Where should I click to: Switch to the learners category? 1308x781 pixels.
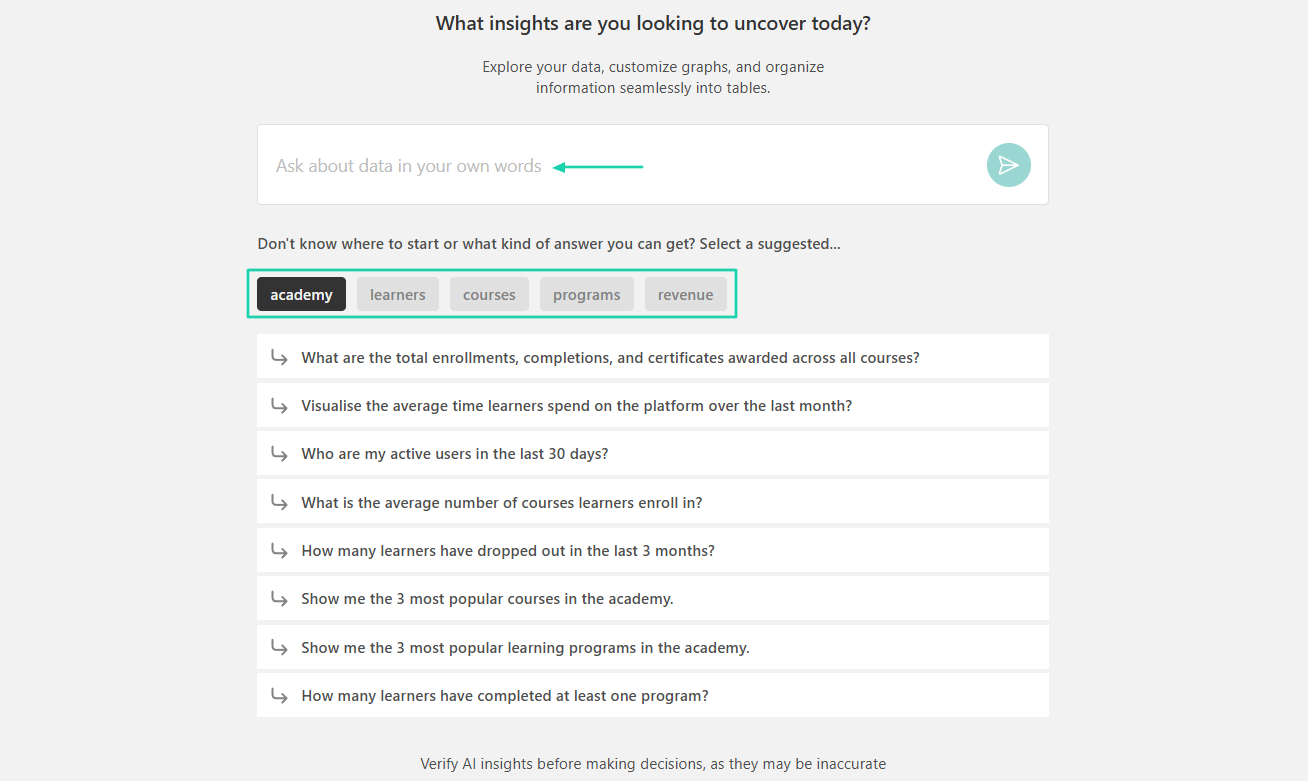[398, 294]
